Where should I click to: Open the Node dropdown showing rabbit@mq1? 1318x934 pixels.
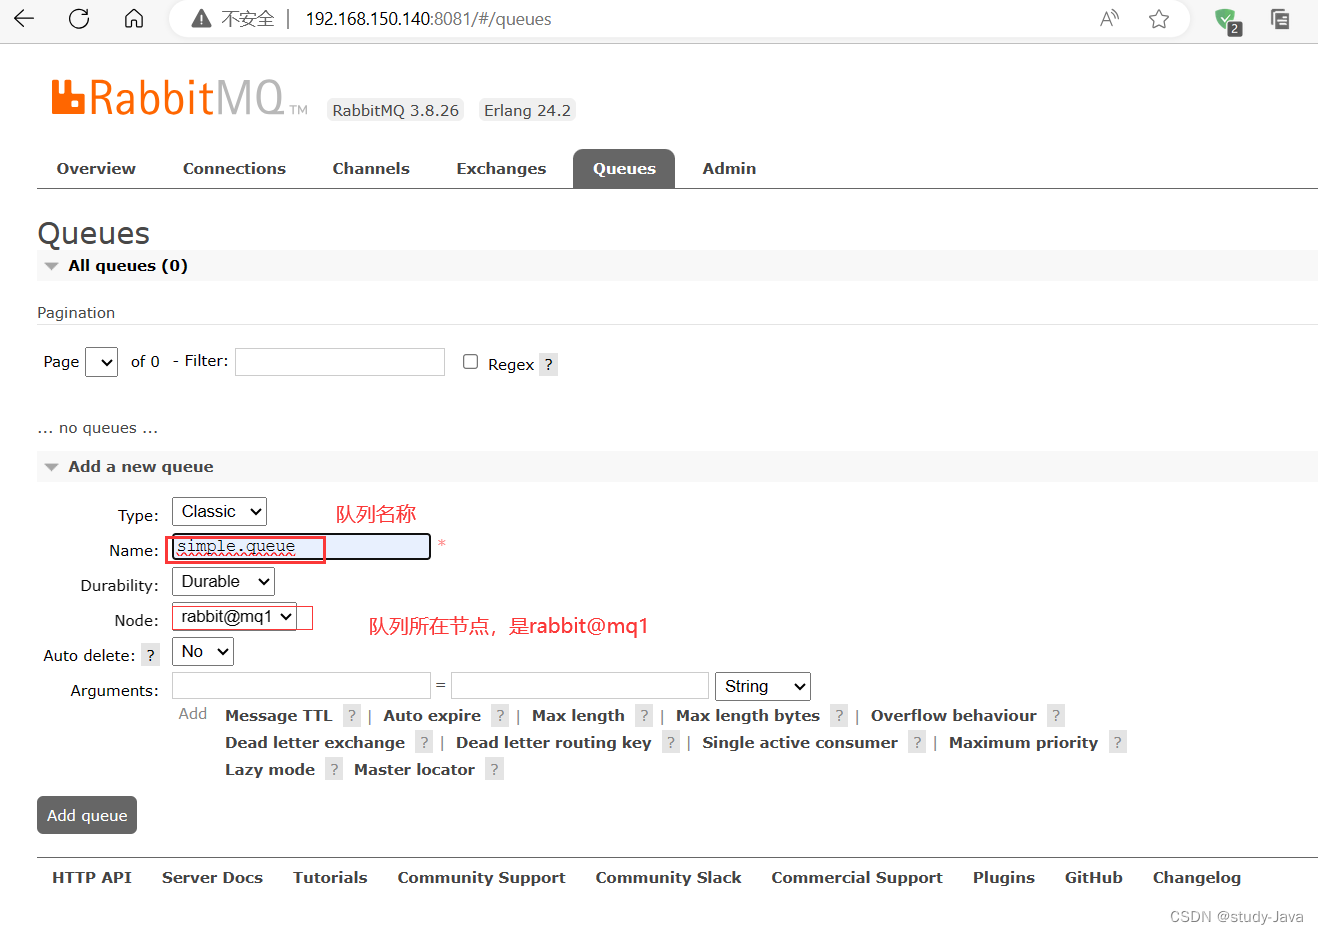click(233, 617)
